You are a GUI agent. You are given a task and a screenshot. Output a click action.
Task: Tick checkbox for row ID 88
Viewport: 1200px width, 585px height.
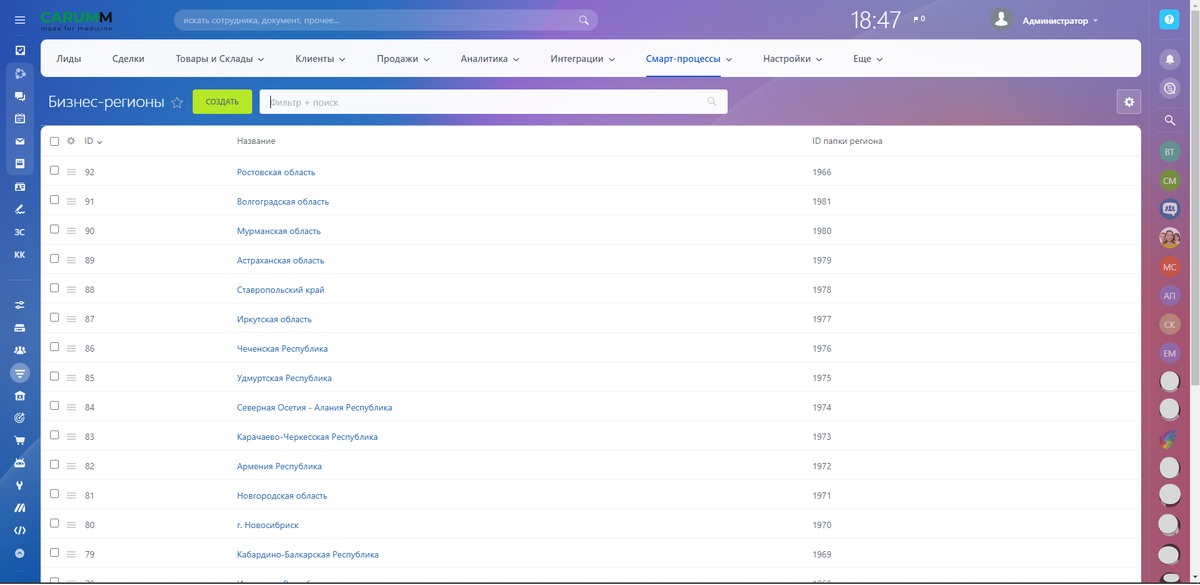pyautogui.click(x=54, y=289)
